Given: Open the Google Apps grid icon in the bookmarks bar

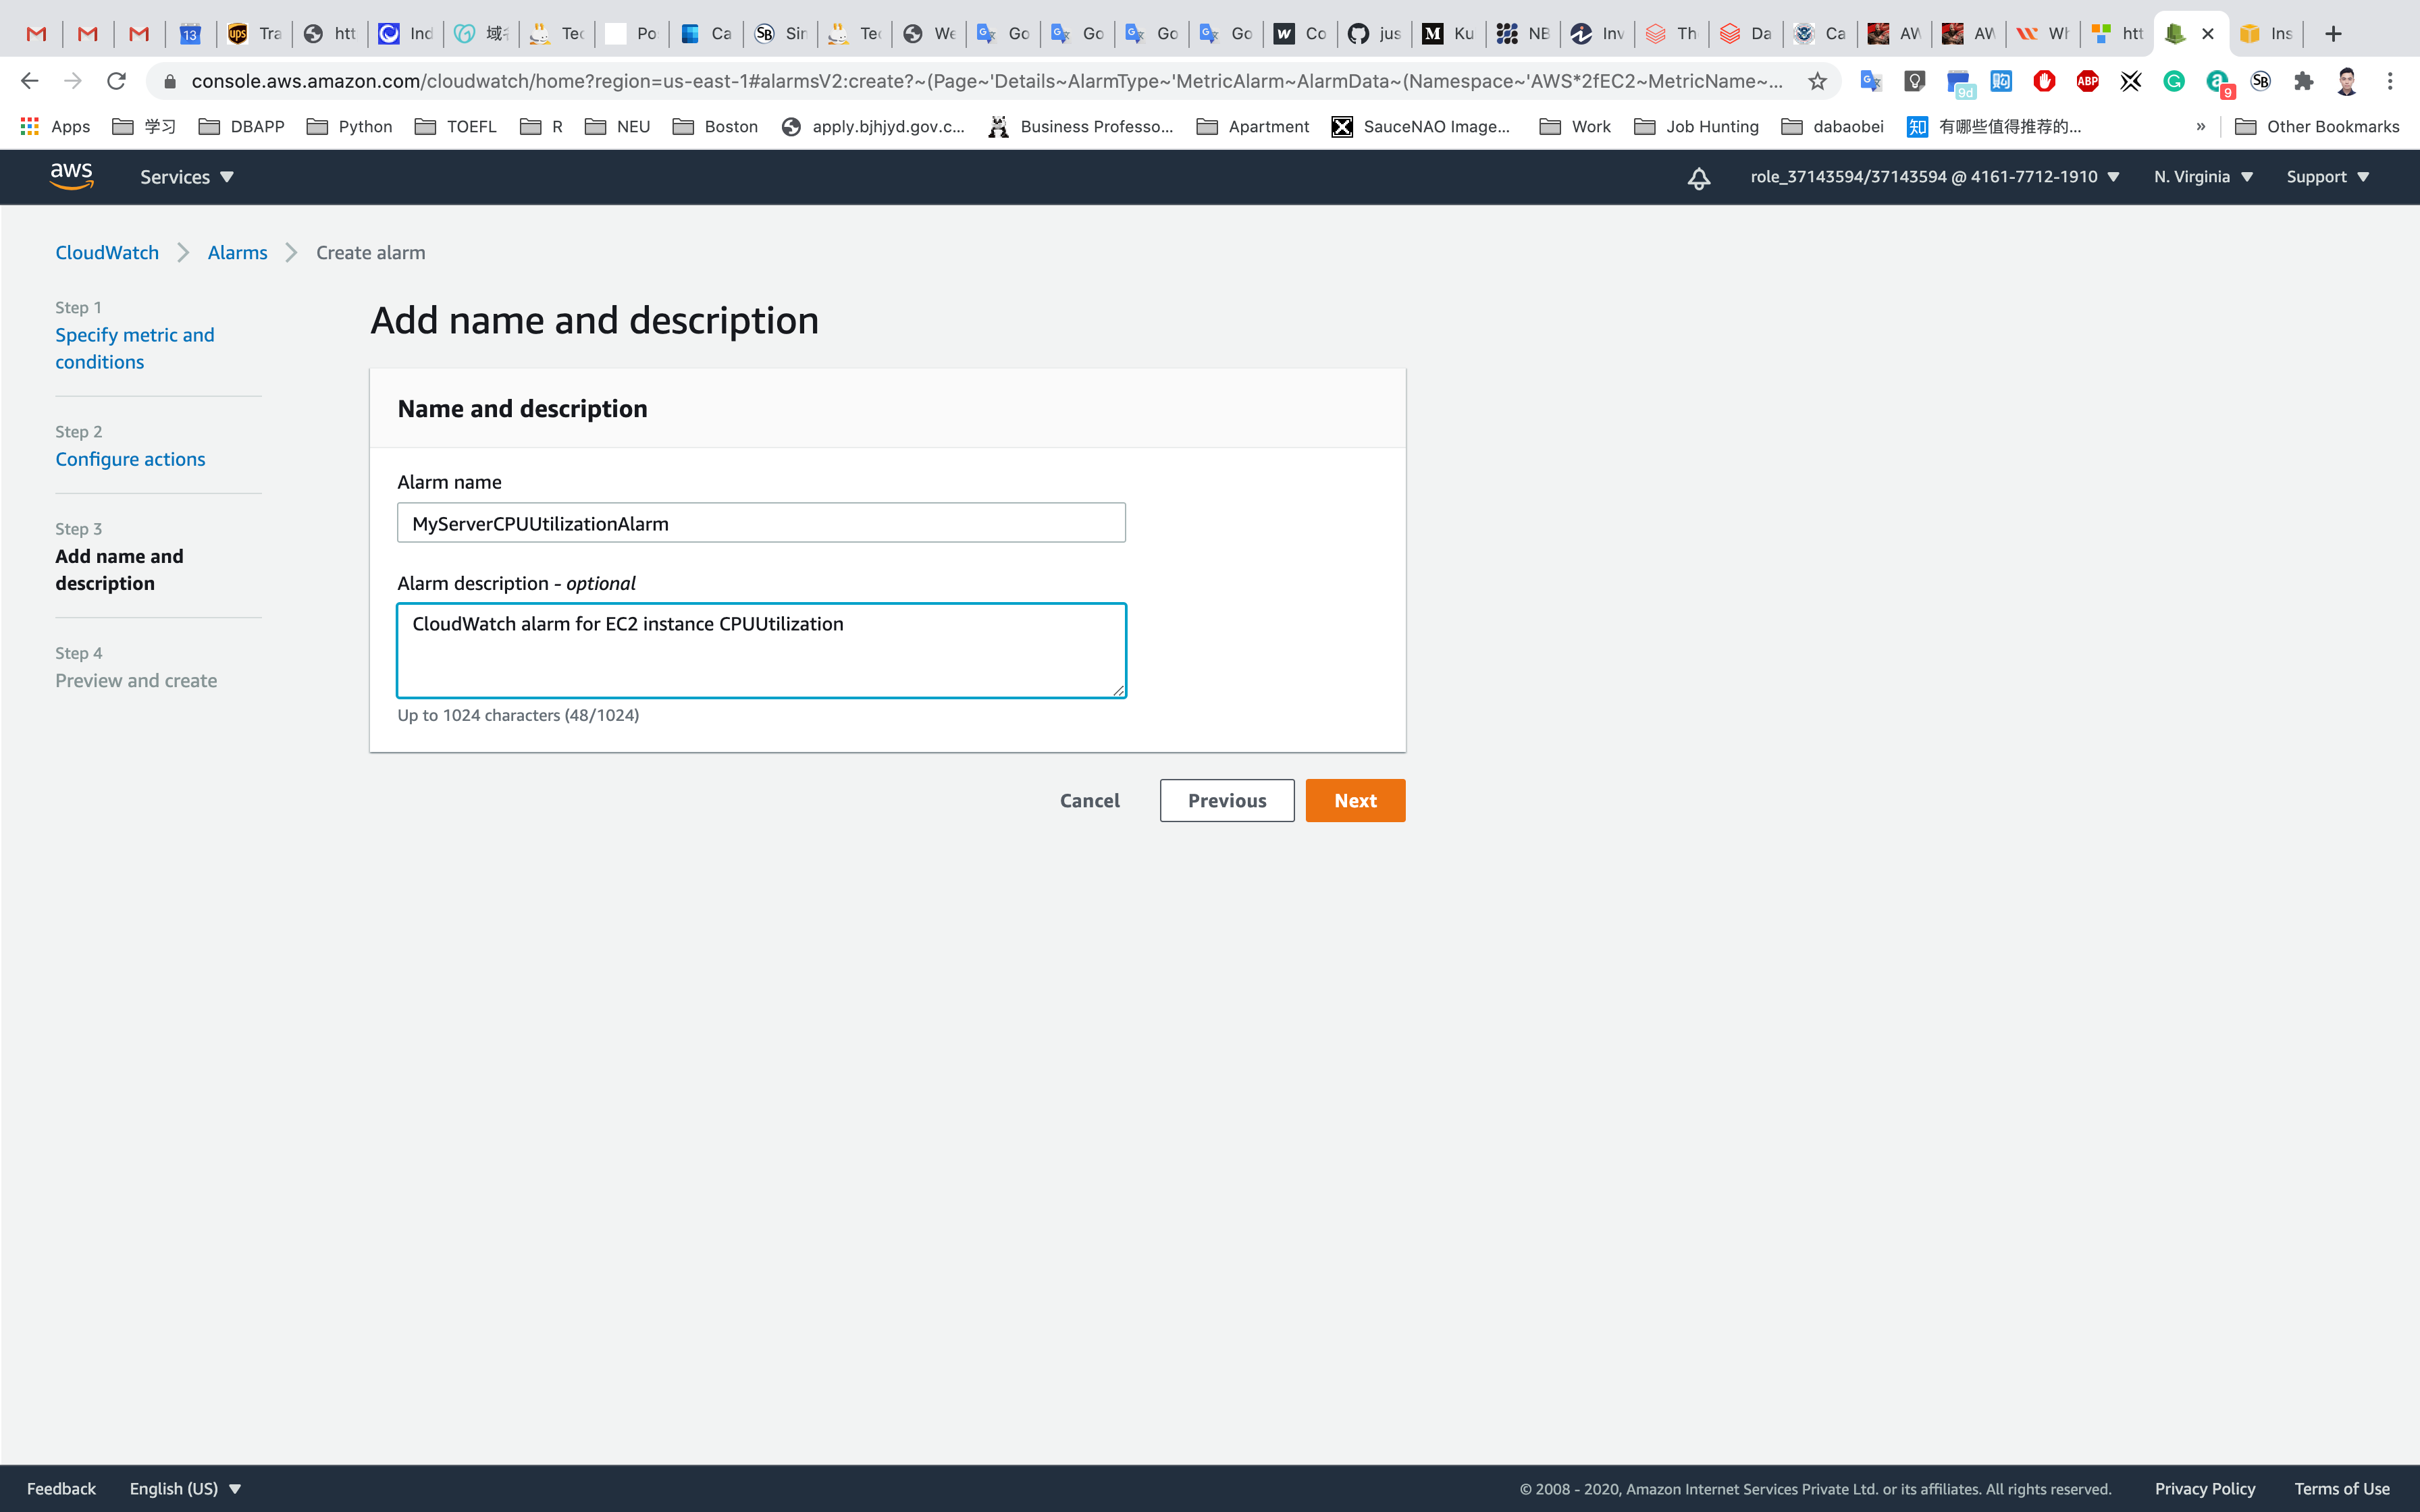Looking at the screenshot, I should 30,126.
